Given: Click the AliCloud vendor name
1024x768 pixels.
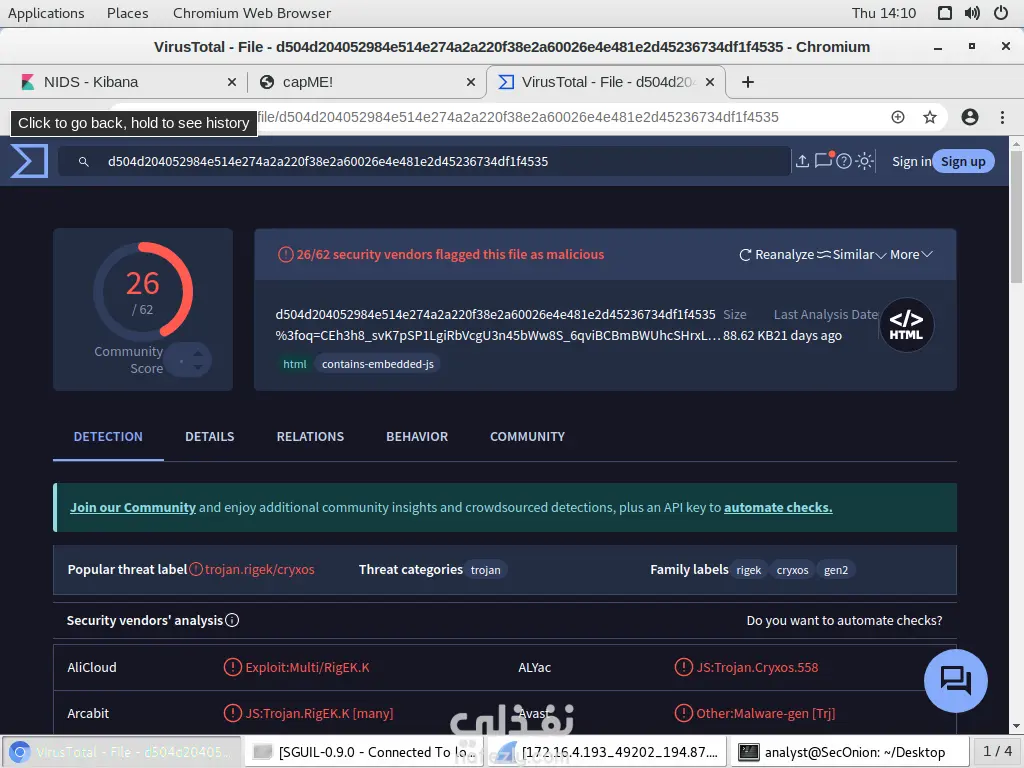Looking at the screenshot, I should 92,667.
